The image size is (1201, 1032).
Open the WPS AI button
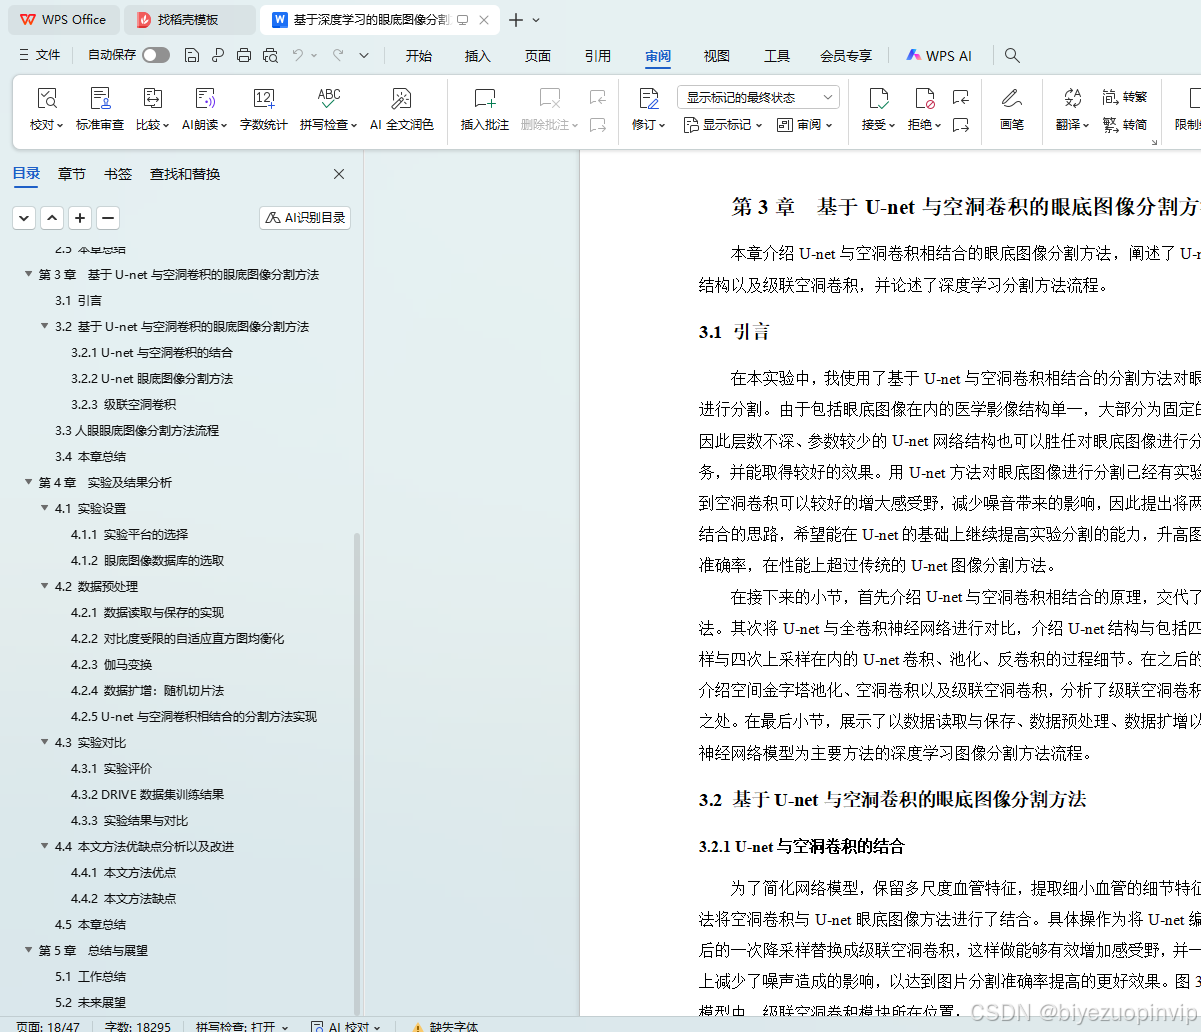point(939,56)
